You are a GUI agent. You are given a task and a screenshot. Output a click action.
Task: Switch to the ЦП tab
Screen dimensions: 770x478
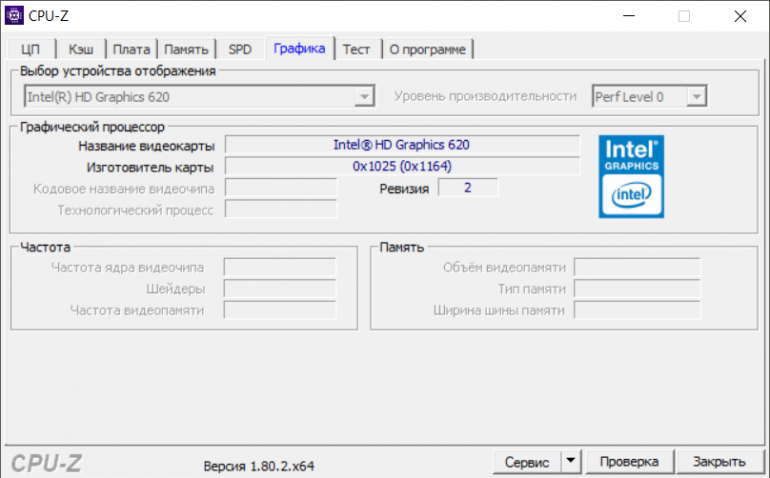(30, 50)
